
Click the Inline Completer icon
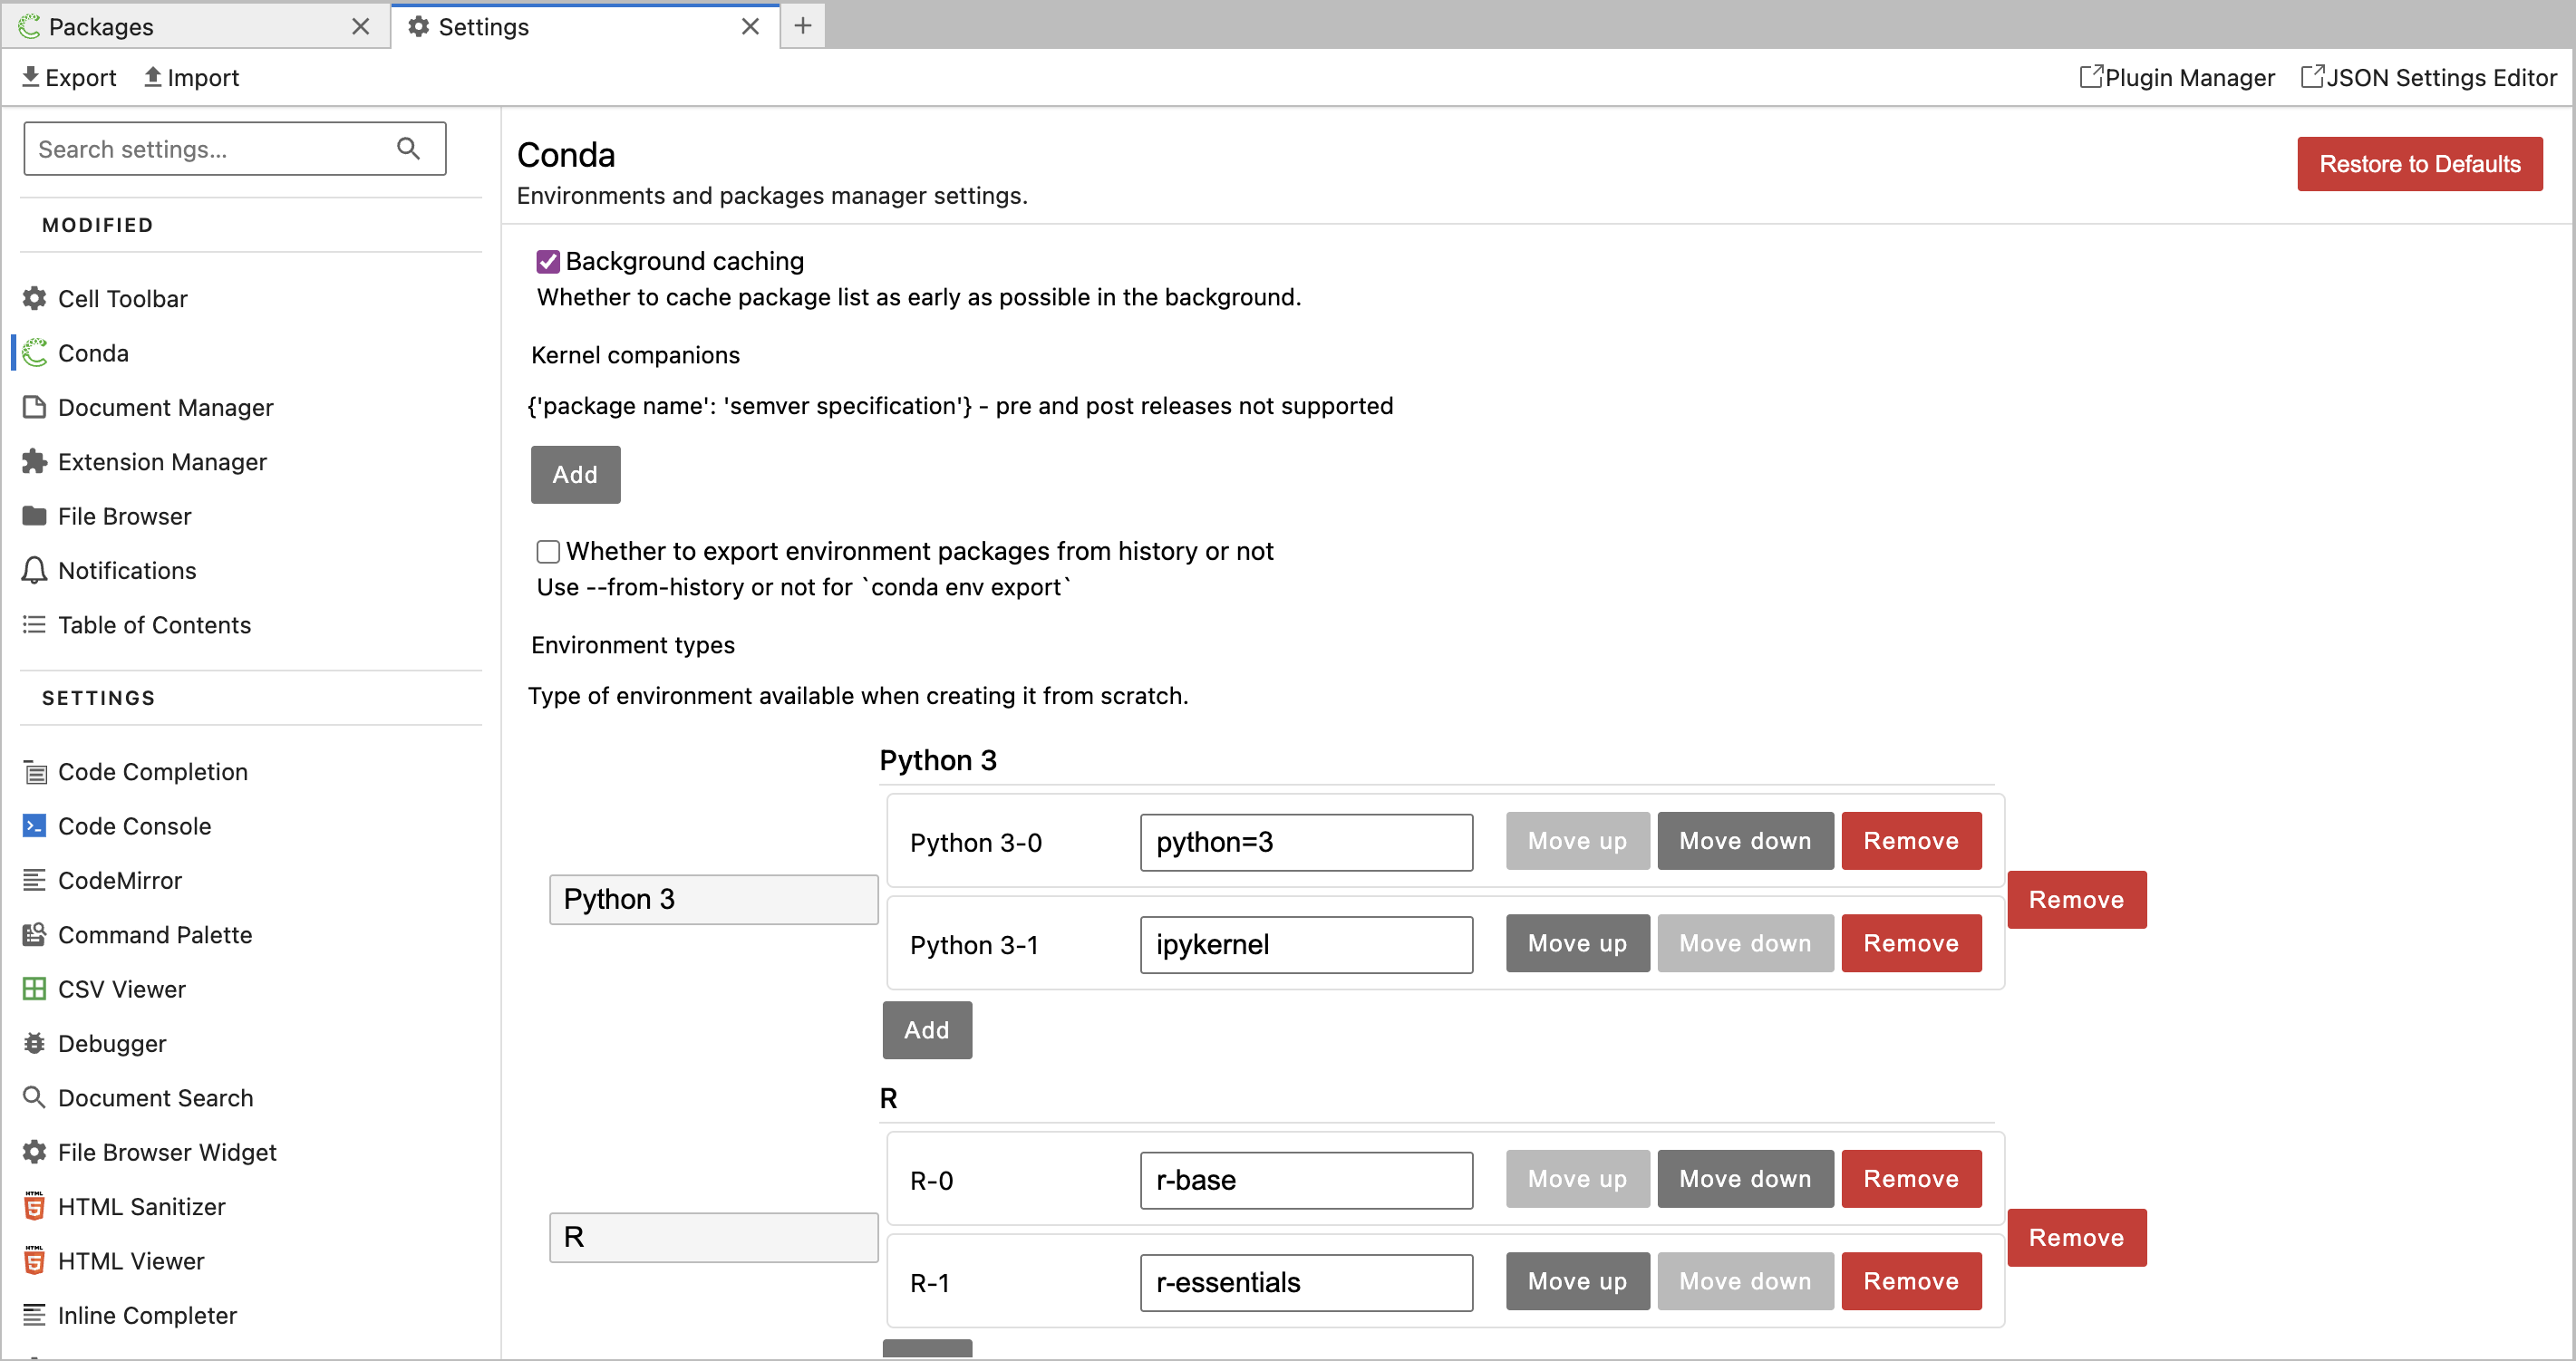click(x=34, y=1314)
